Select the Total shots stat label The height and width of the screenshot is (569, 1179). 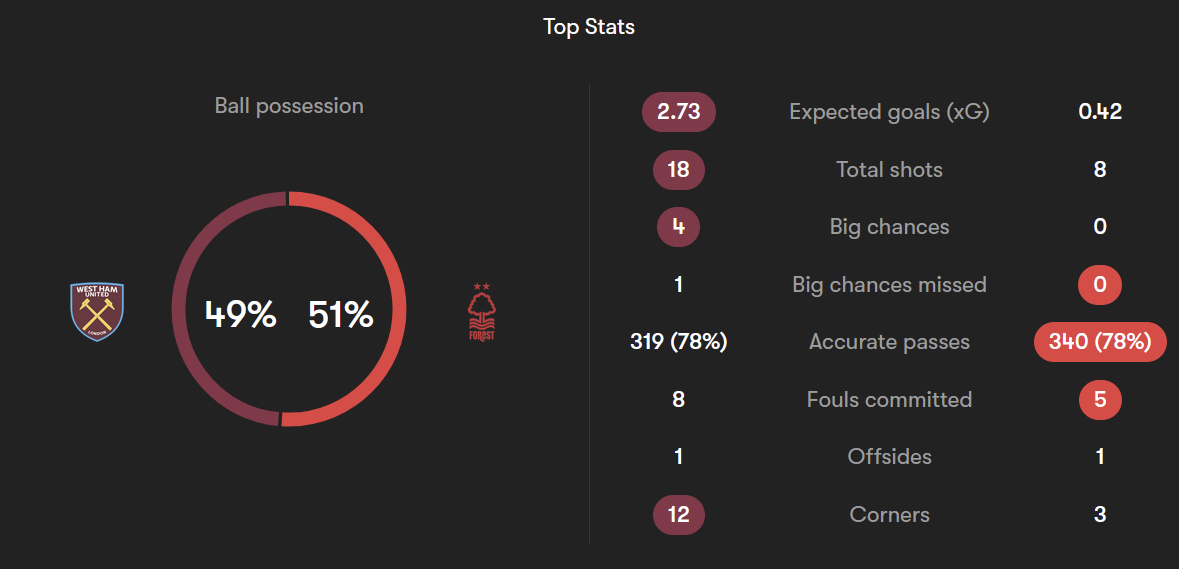point(890,170)
